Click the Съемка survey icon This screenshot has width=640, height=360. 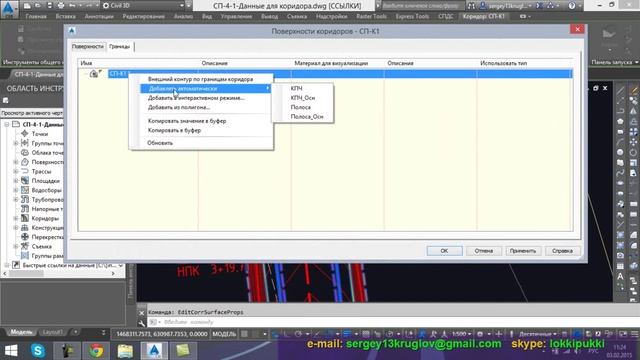(24, 246)
